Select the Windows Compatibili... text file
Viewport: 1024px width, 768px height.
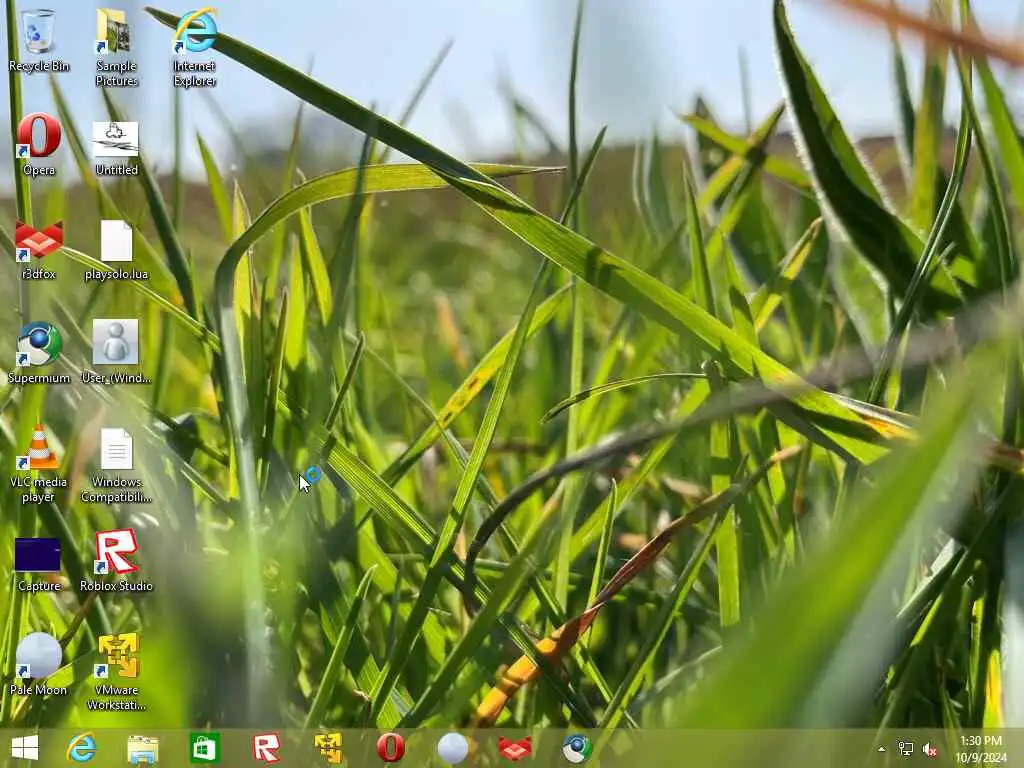[x=116, y=466]
